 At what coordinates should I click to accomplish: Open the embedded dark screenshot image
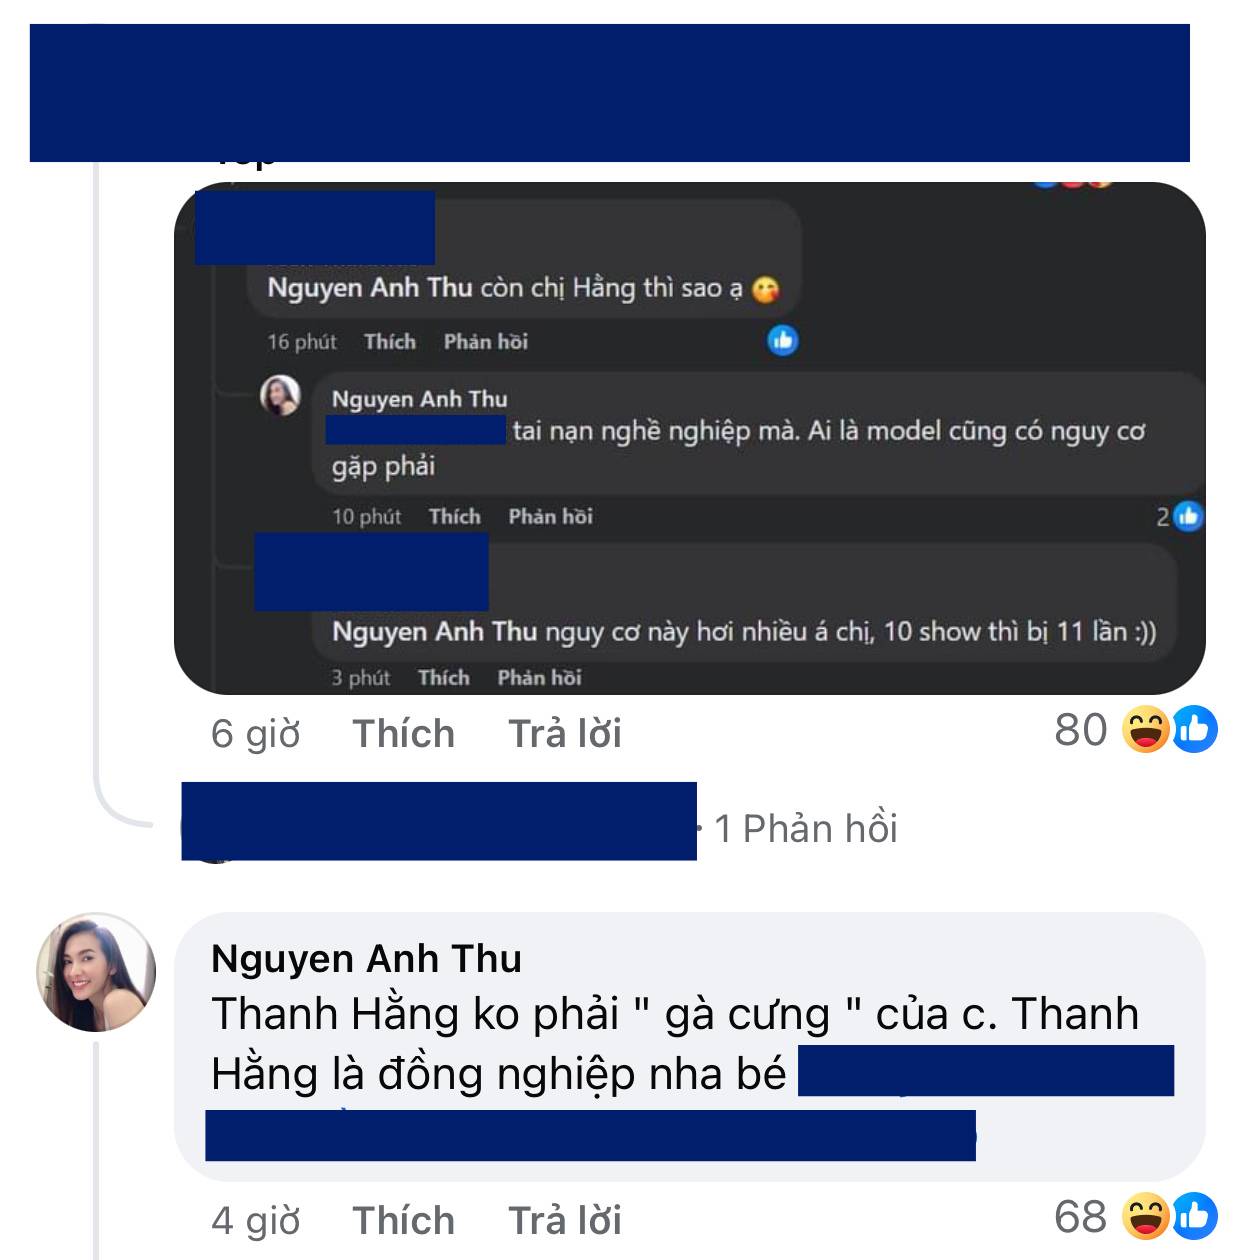(x=690, y=438)
